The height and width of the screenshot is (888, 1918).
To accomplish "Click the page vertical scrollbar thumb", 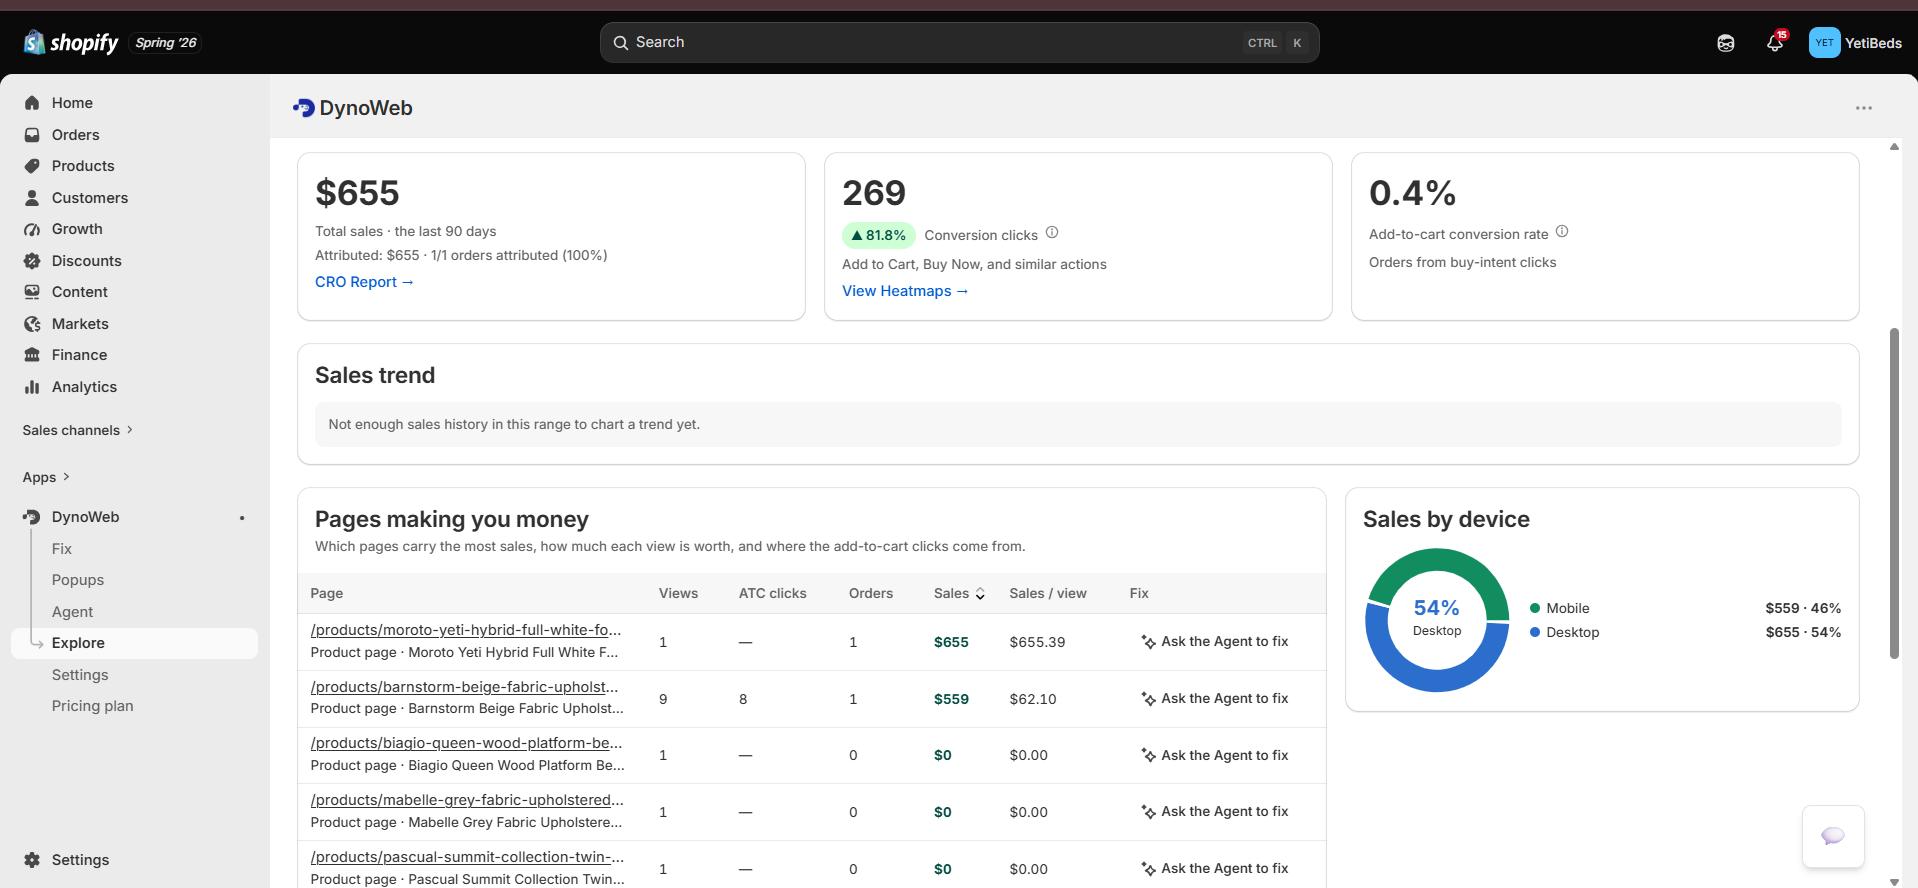I will (x=1894, y=493).
